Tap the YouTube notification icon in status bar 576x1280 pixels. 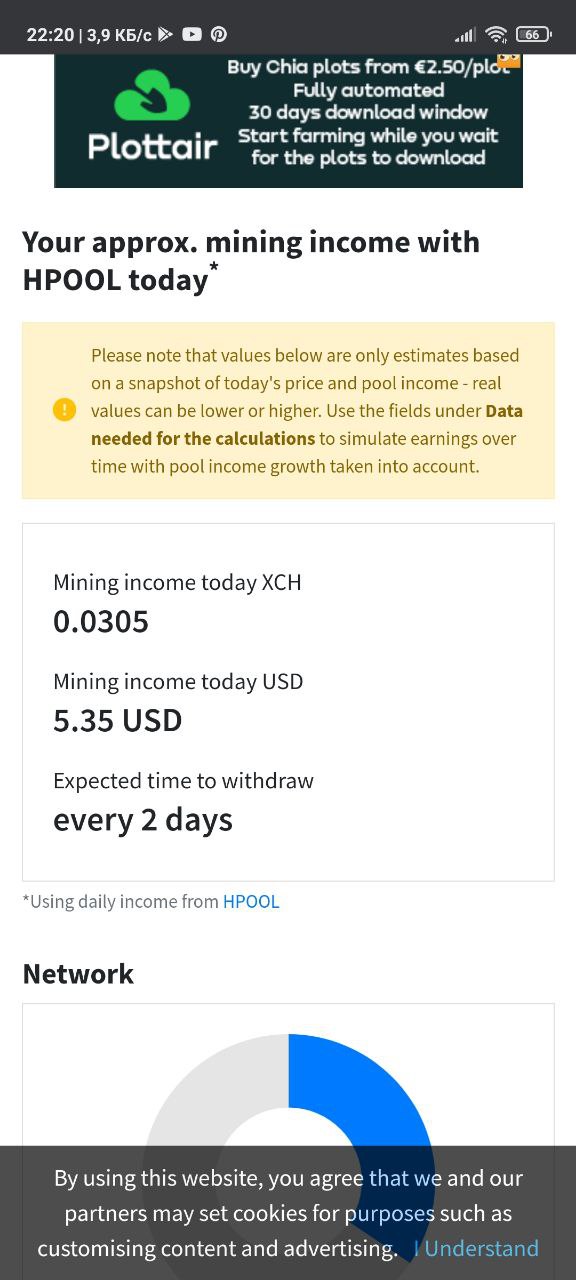192,34
